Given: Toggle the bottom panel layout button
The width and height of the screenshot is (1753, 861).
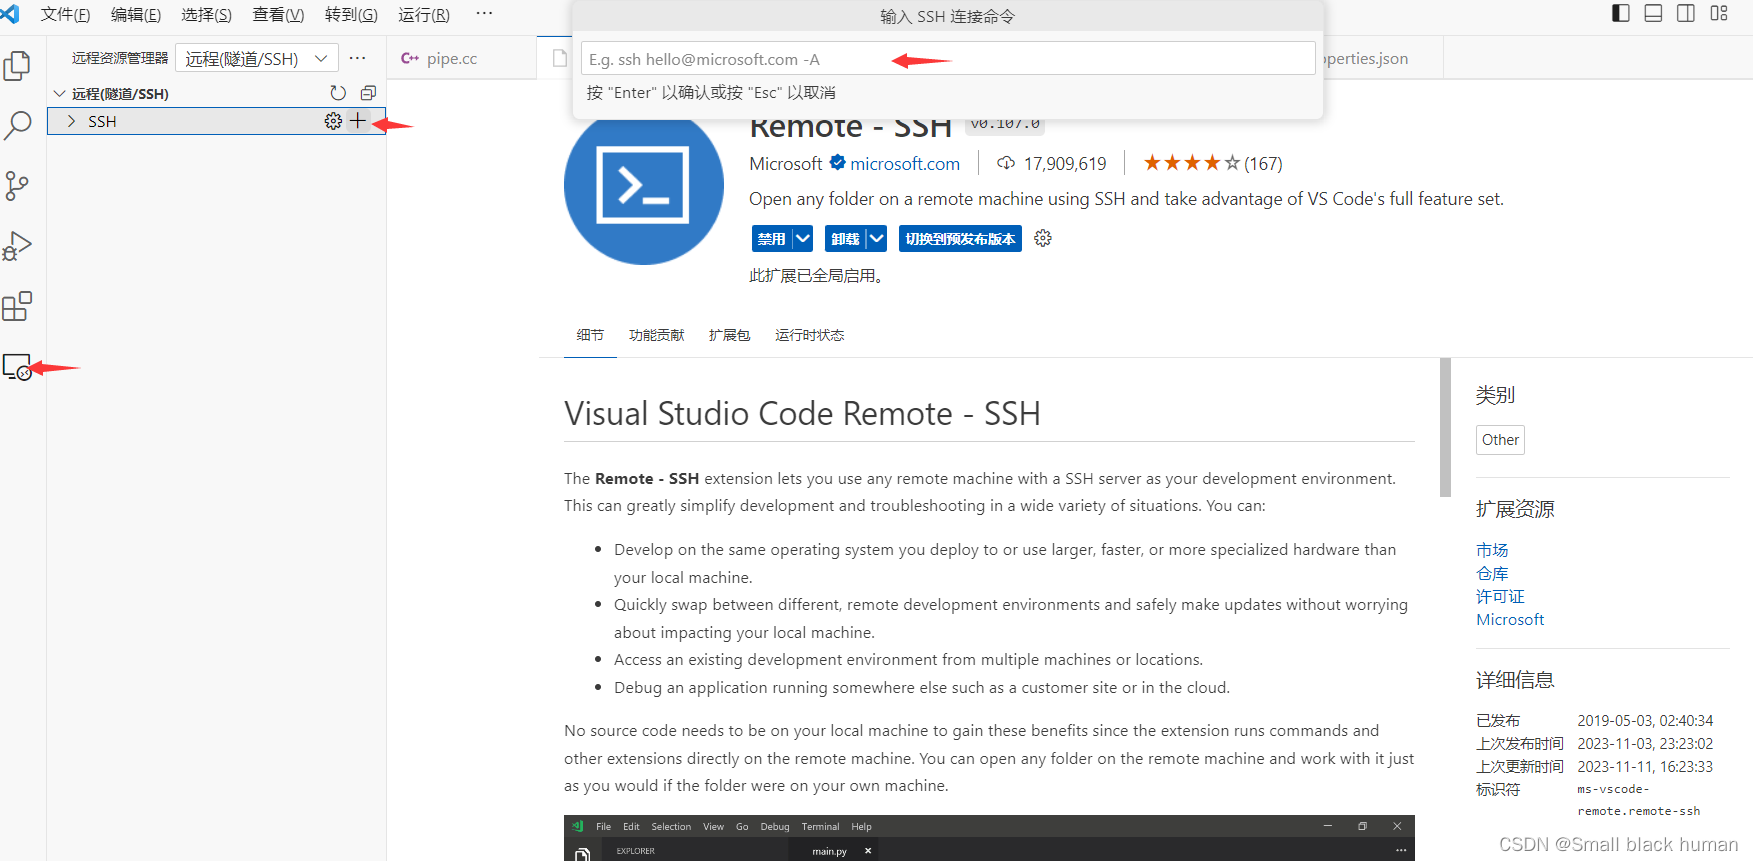Looking at the screenshot, I should tap(1653, 13).
